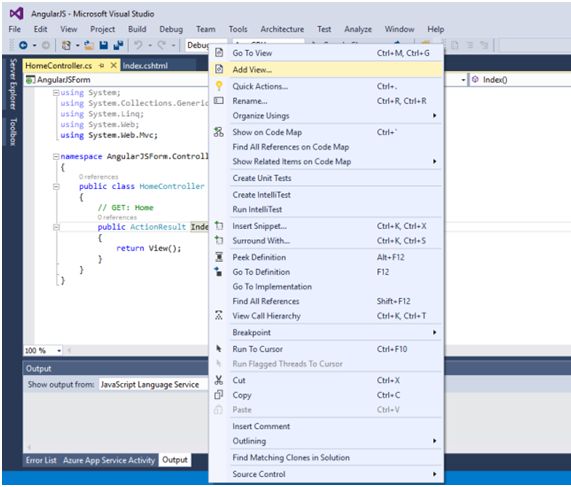Open the Azure App Service Activity tab
571x487 pixels.
(x=109, y=460)
